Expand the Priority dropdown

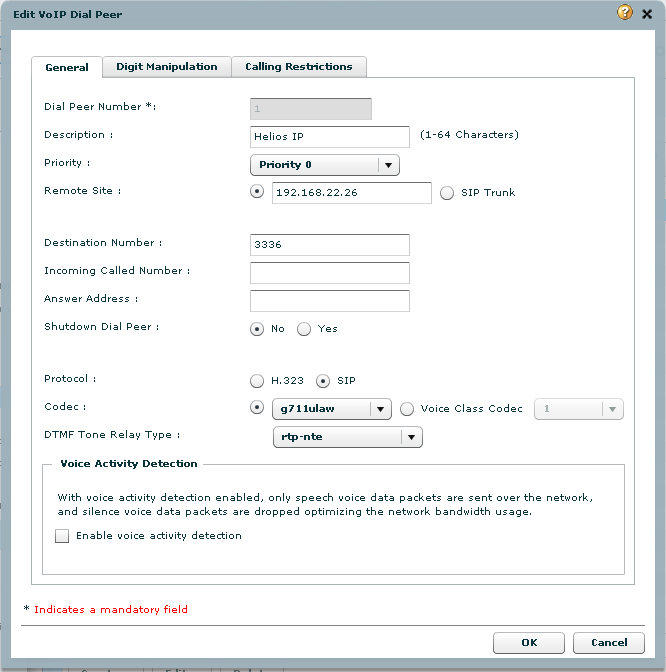tap(324, 165)
